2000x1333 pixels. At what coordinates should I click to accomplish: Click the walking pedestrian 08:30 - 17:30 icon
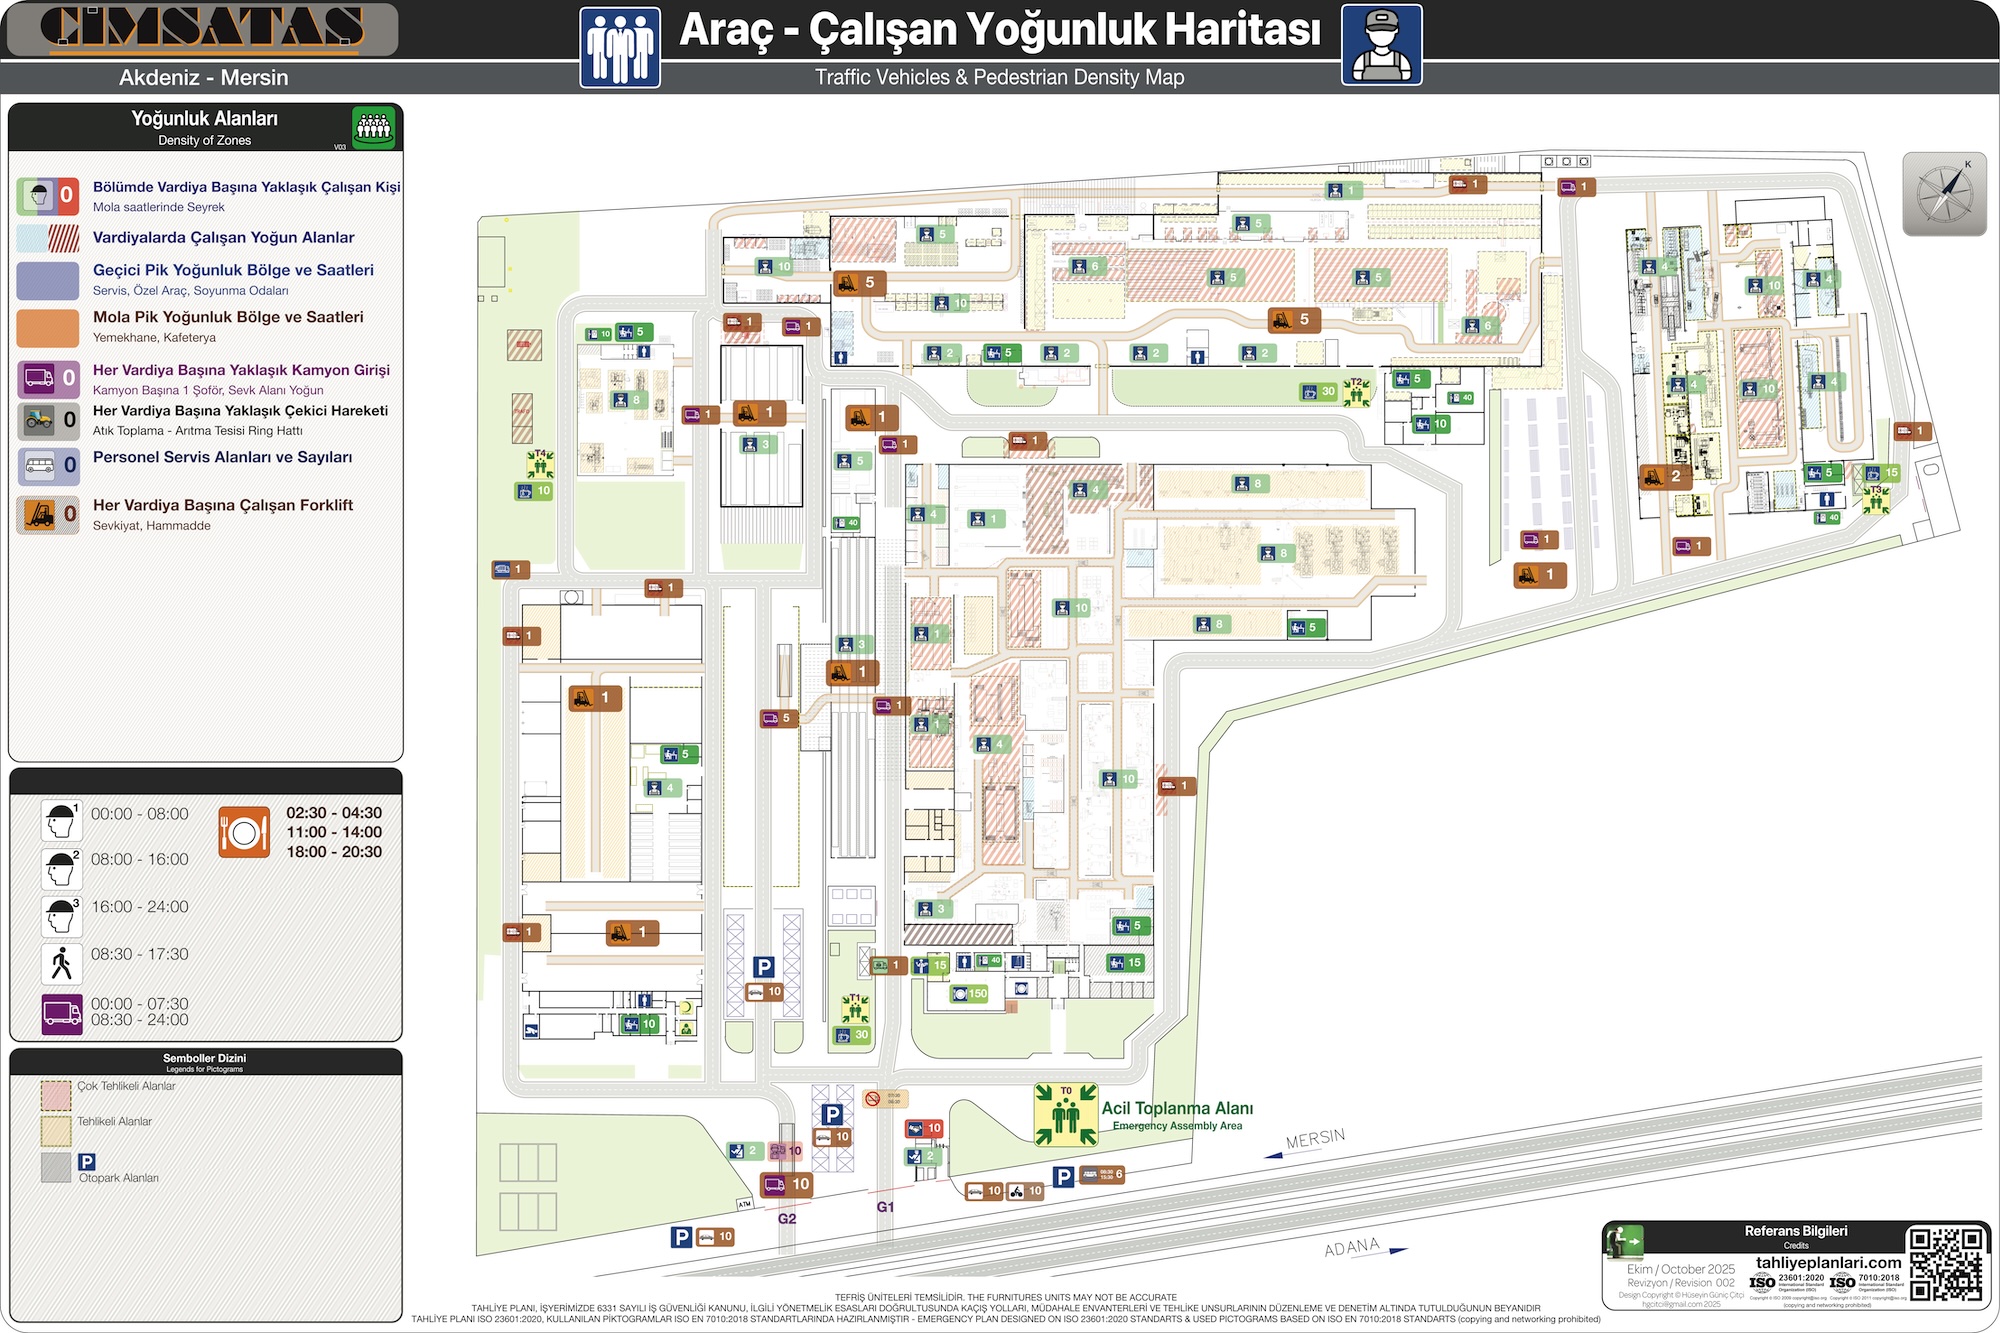click(x=61, y=964)
